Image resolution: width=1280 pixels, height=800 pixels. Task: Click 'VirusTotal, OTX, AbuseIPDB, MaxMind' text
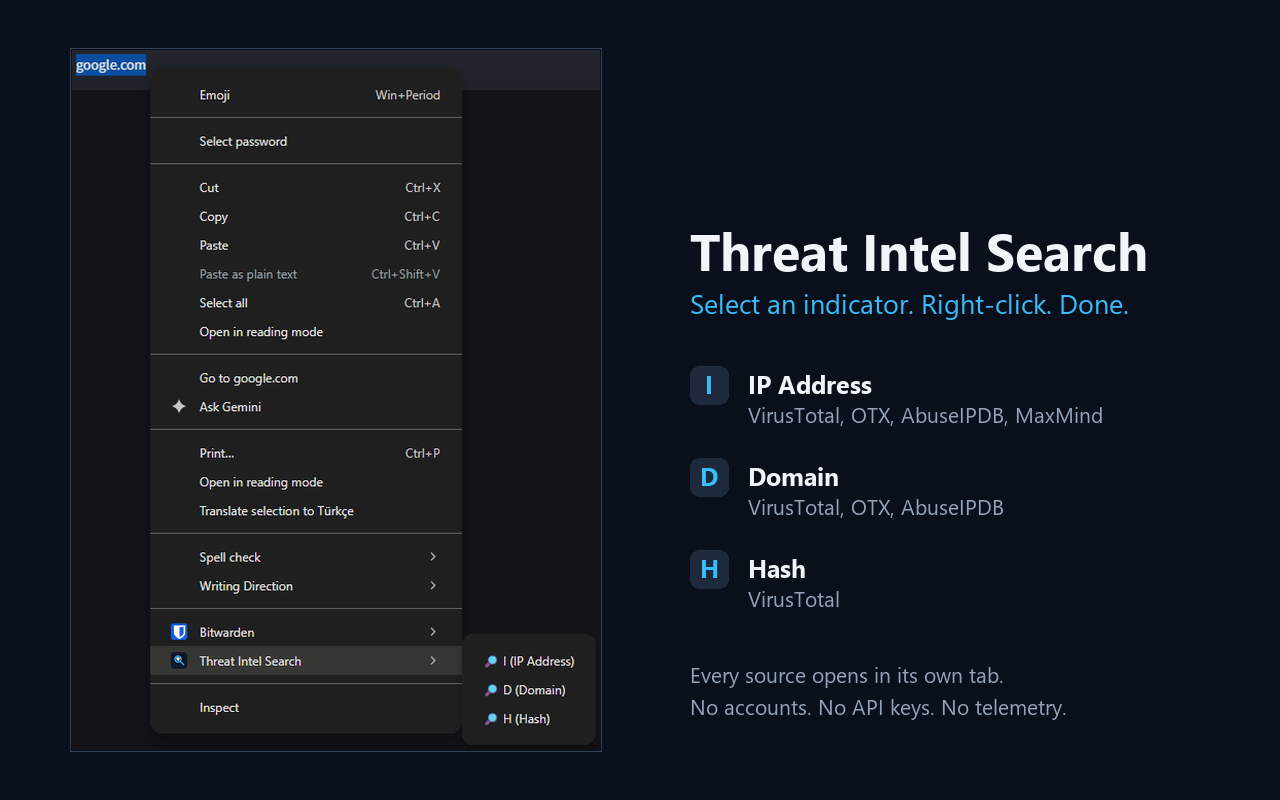(x=925, y=416)
